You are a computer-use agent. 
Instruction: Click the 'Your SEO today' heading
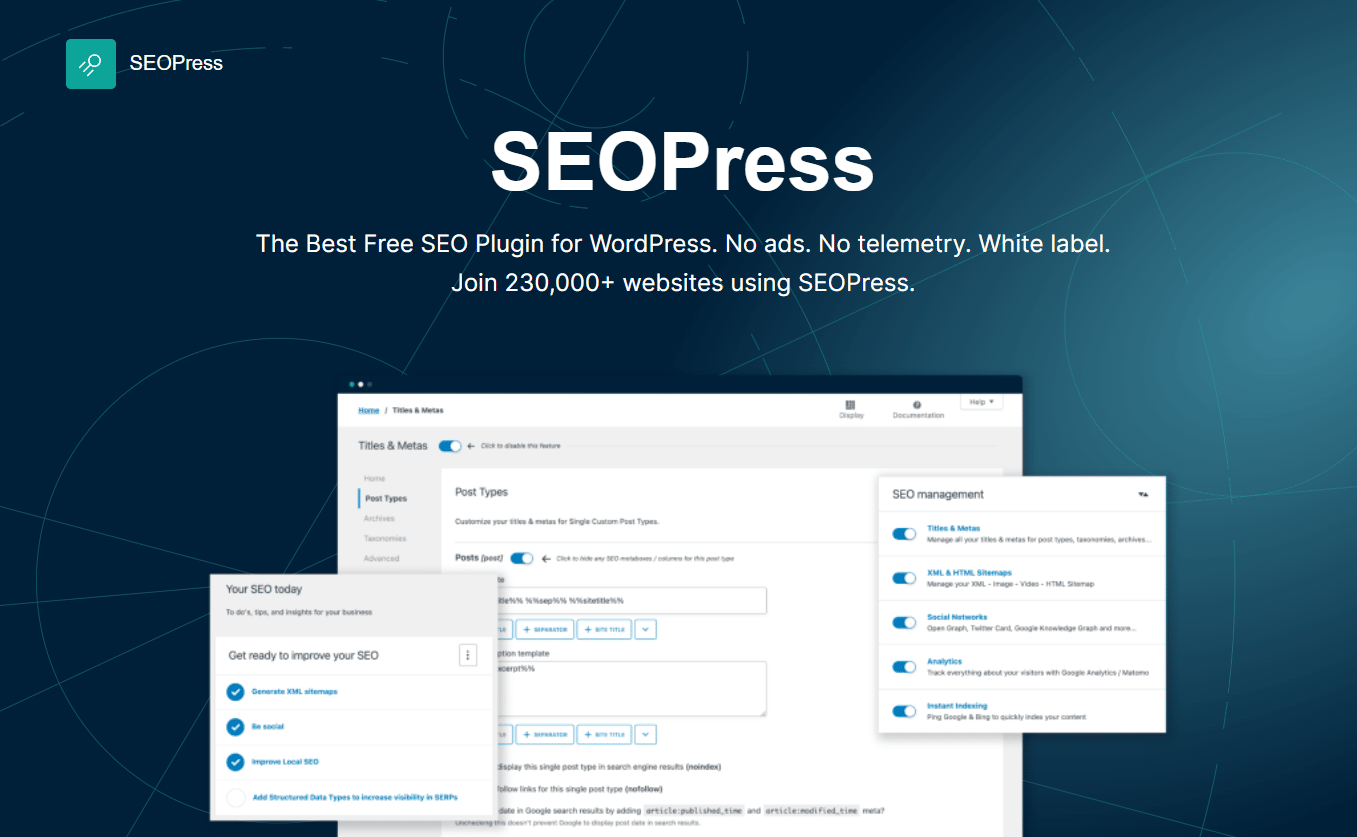(x=264, y=589)
